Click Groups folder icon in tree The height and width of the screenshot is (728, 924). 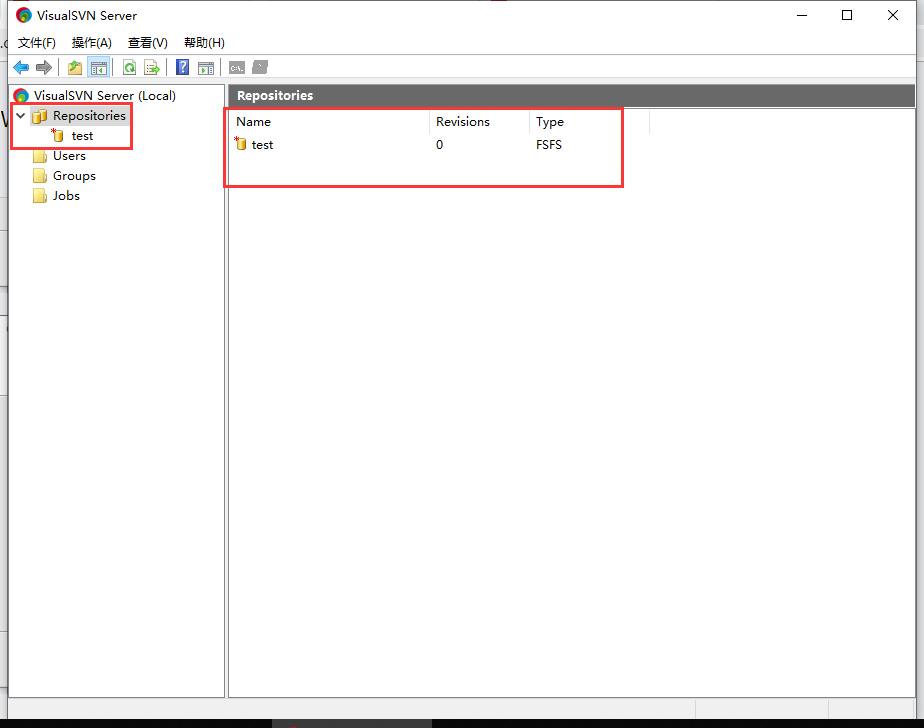[40, 176]
